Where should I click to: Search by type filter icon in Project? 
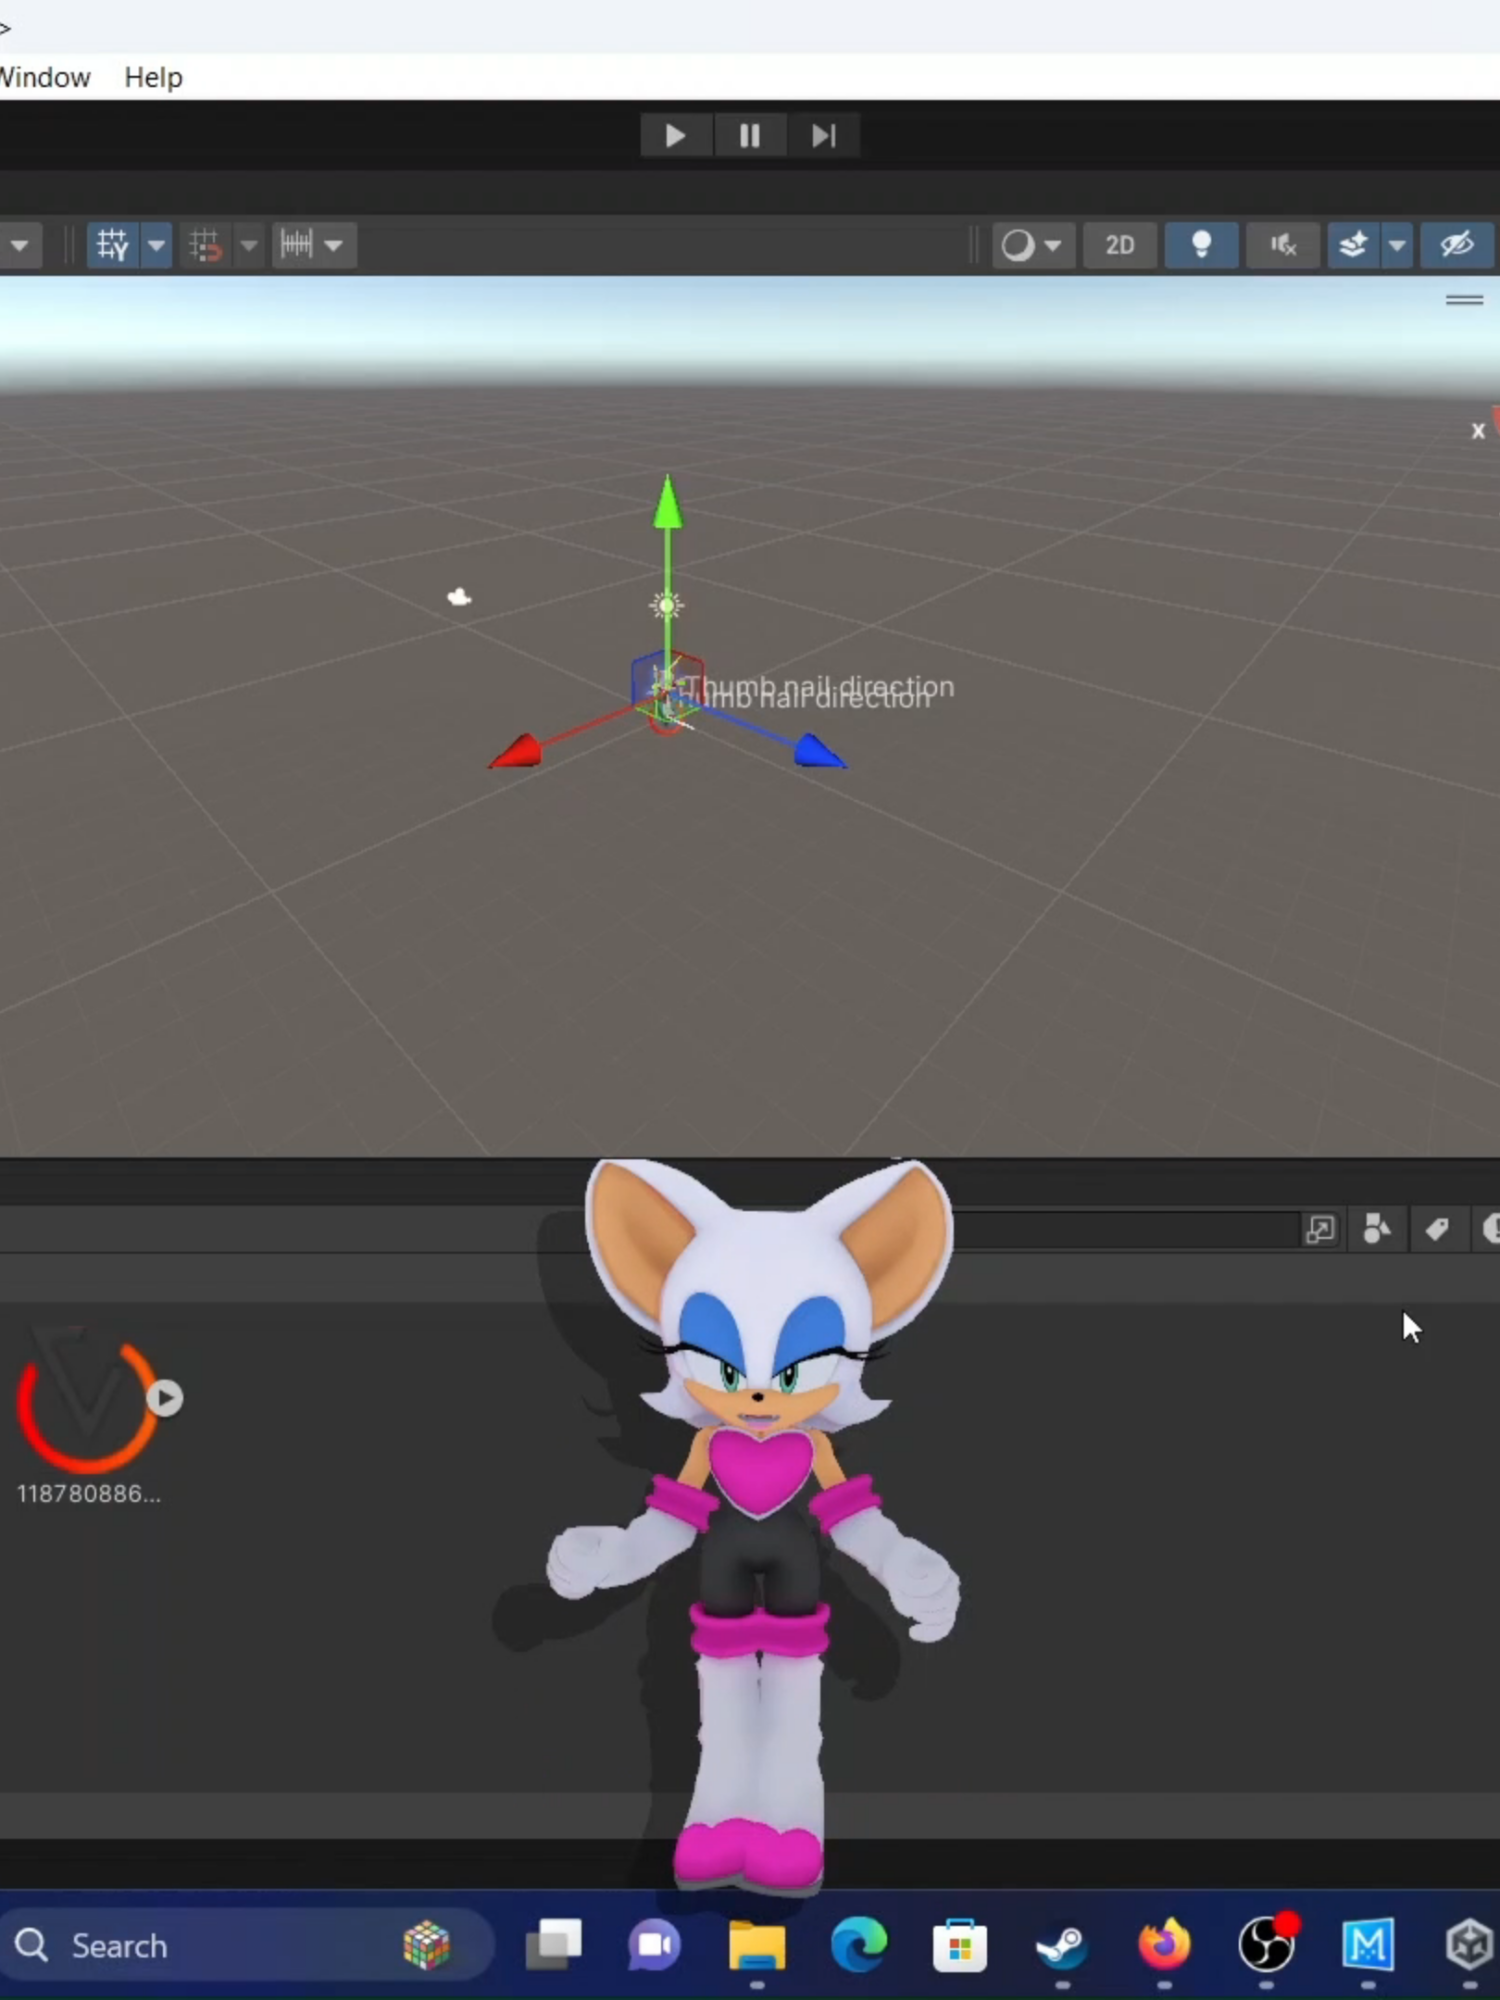tap(1377, 1229)
